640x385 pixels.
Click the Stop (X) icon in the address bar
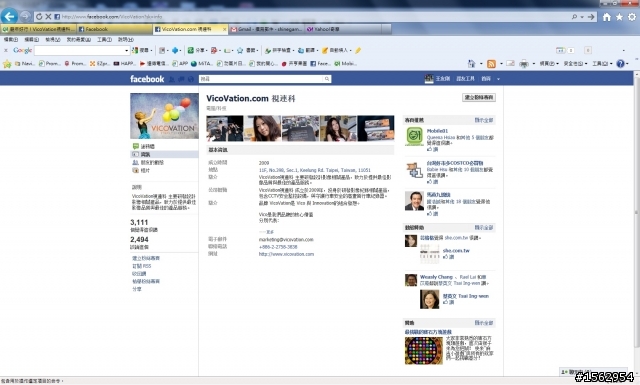click(x=48, y=17)
